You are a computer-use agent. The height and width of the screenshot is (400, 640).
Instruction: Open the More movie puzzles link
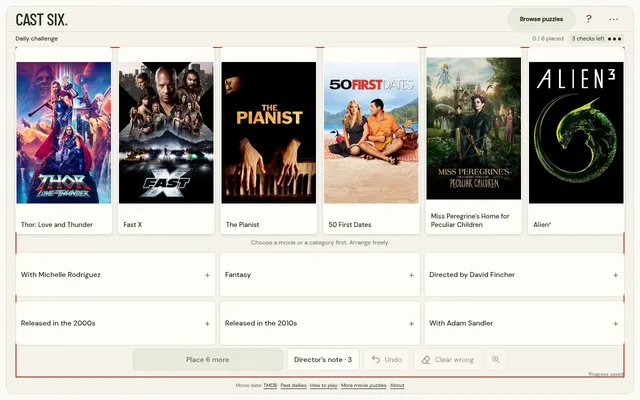[x=363, y=385]
